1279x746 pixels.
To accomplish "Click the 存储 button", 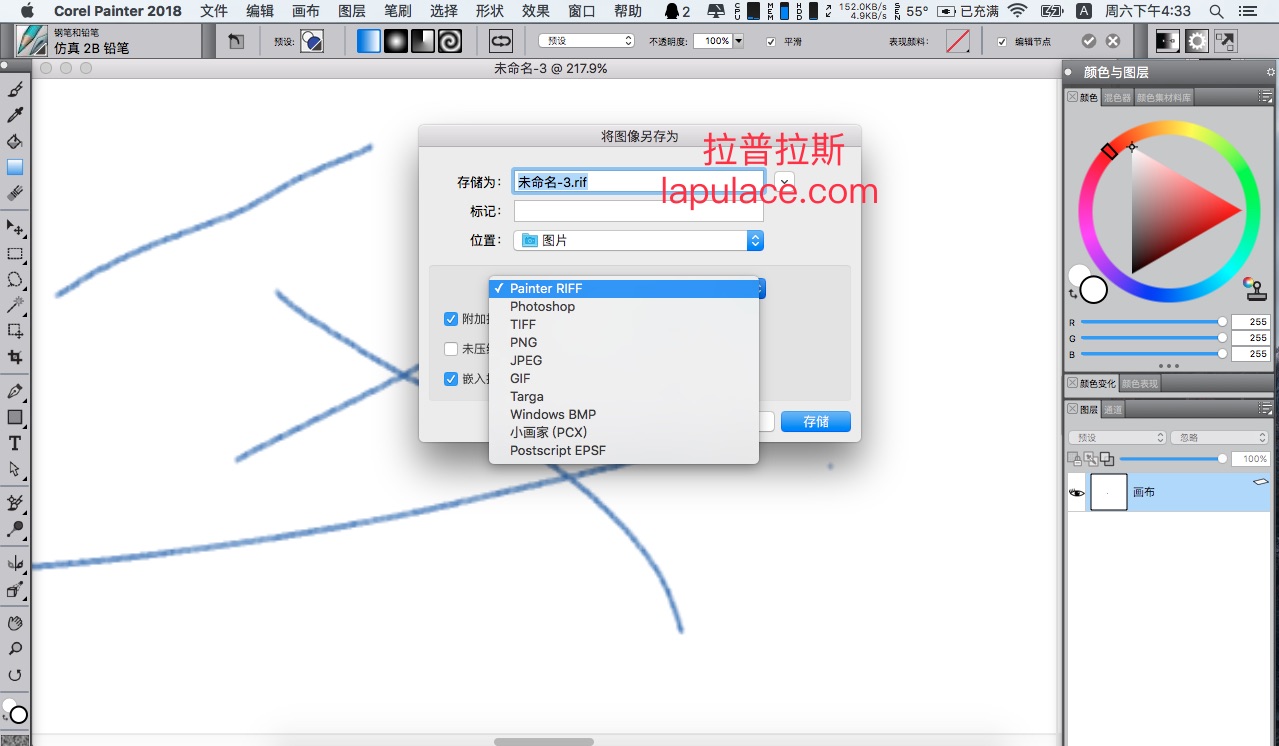I will point(816,422).
